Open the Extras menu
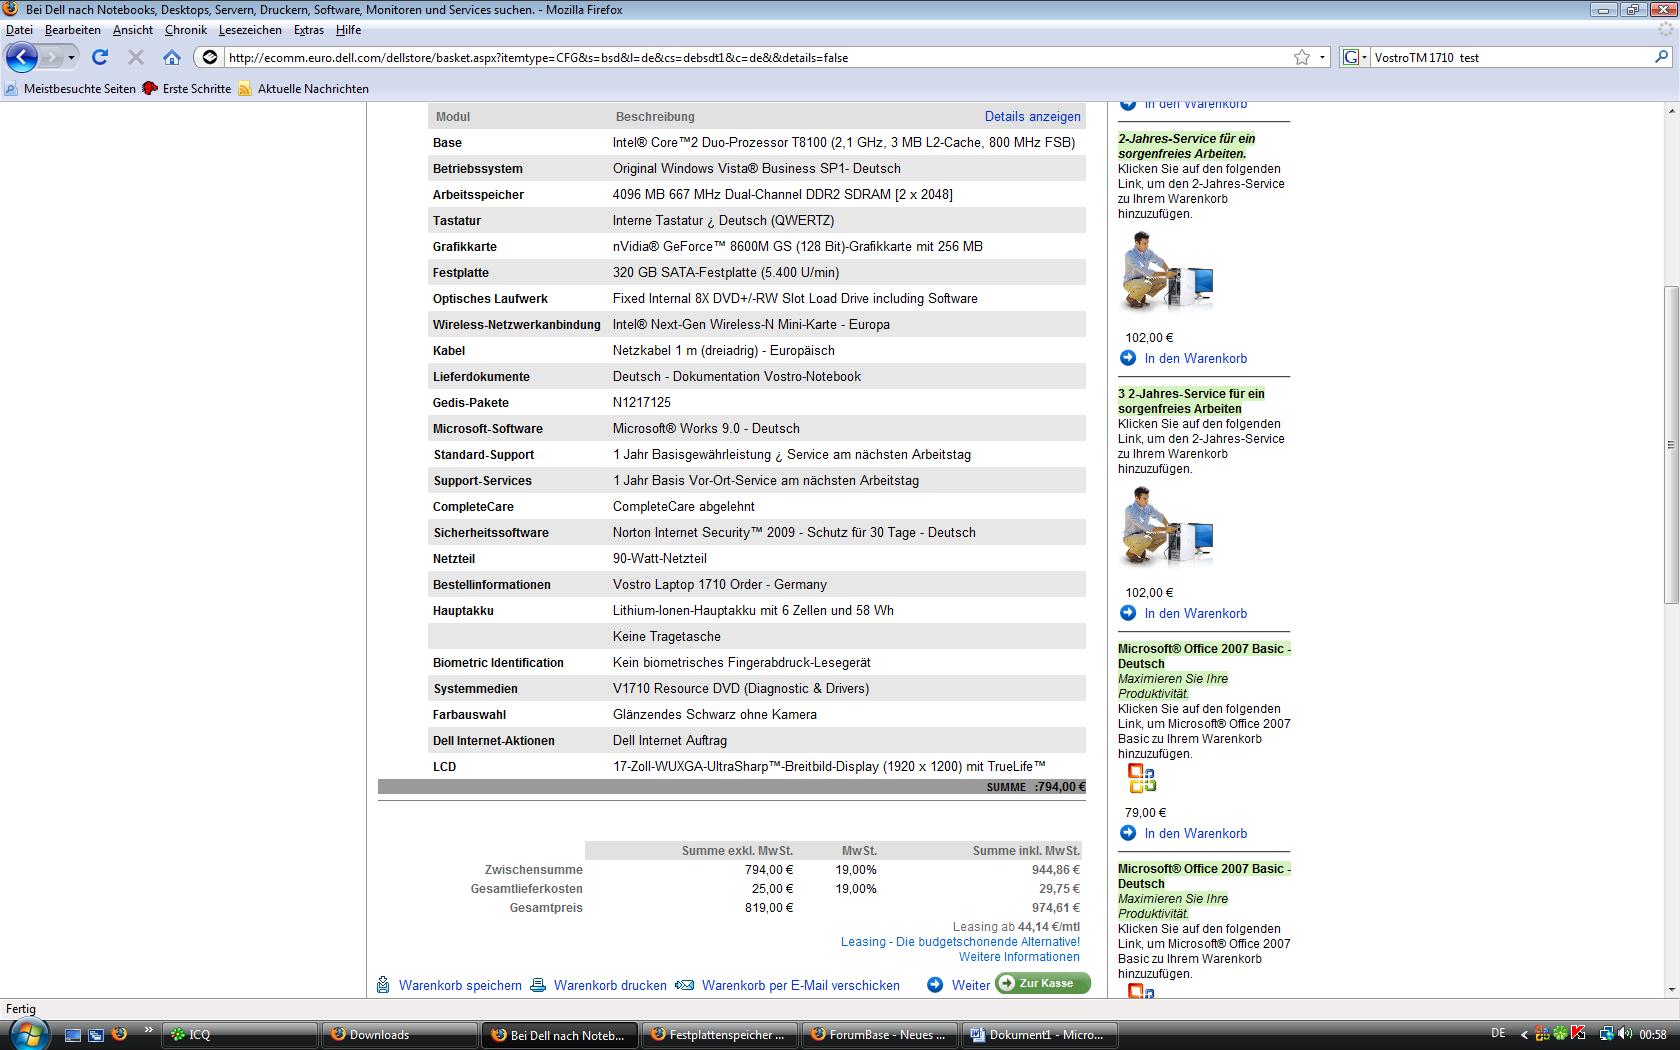 pos(309,30)
